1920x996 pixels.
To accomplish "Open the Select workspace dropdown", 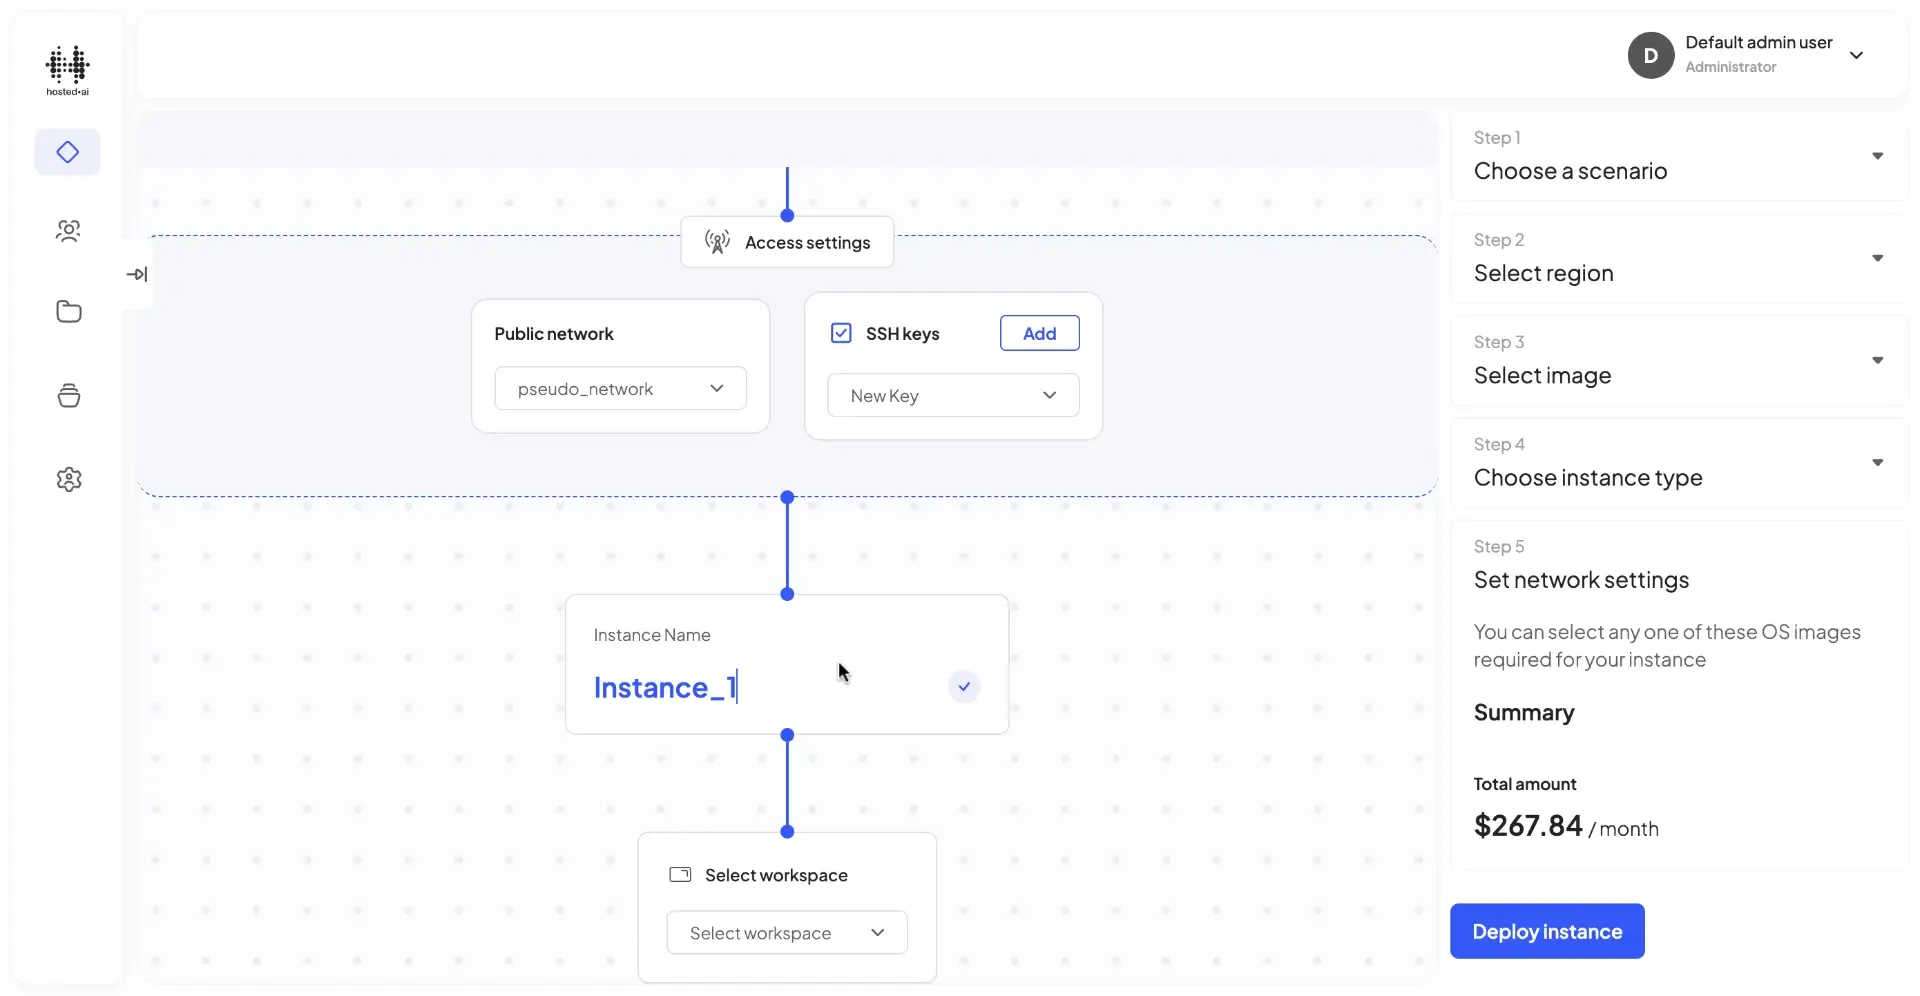I will point(786,932).
